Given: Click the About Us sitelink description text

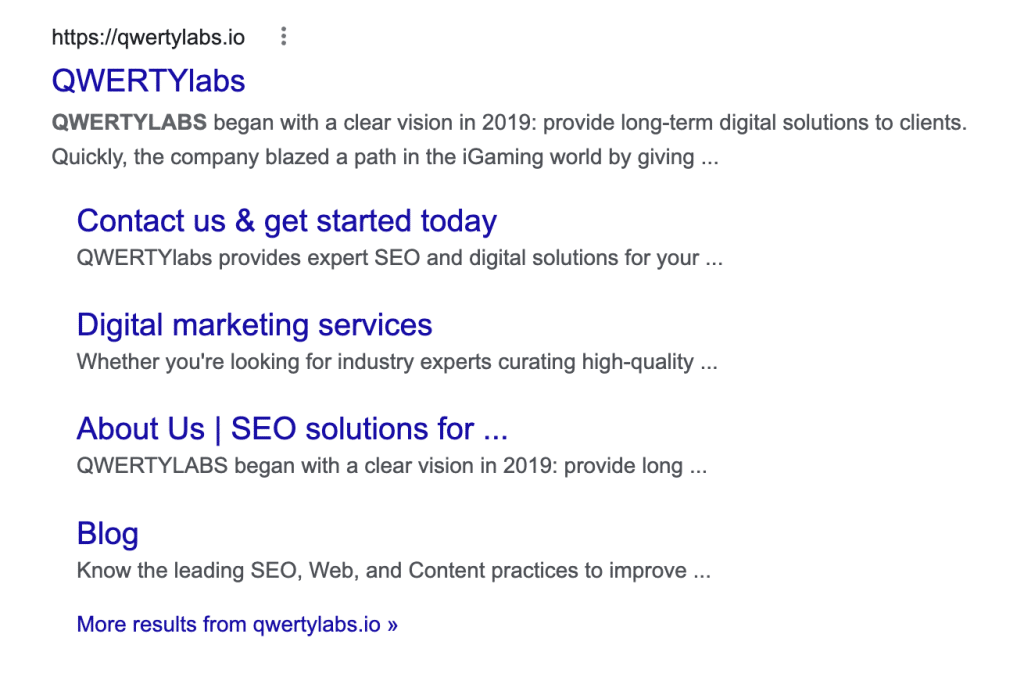Looking at the screenshot, I should 391,465.
